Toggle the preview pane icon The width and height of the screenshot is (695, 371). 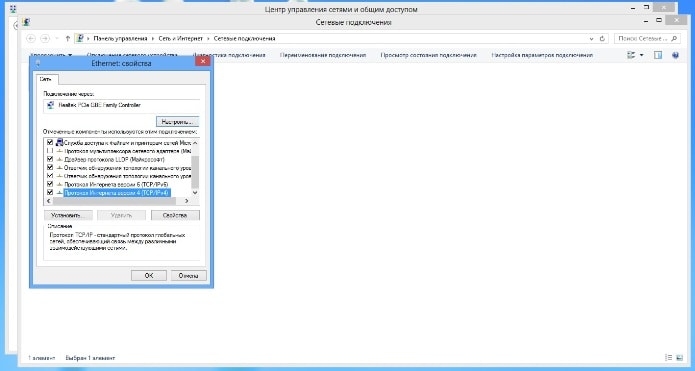click(x=658, y=55)
